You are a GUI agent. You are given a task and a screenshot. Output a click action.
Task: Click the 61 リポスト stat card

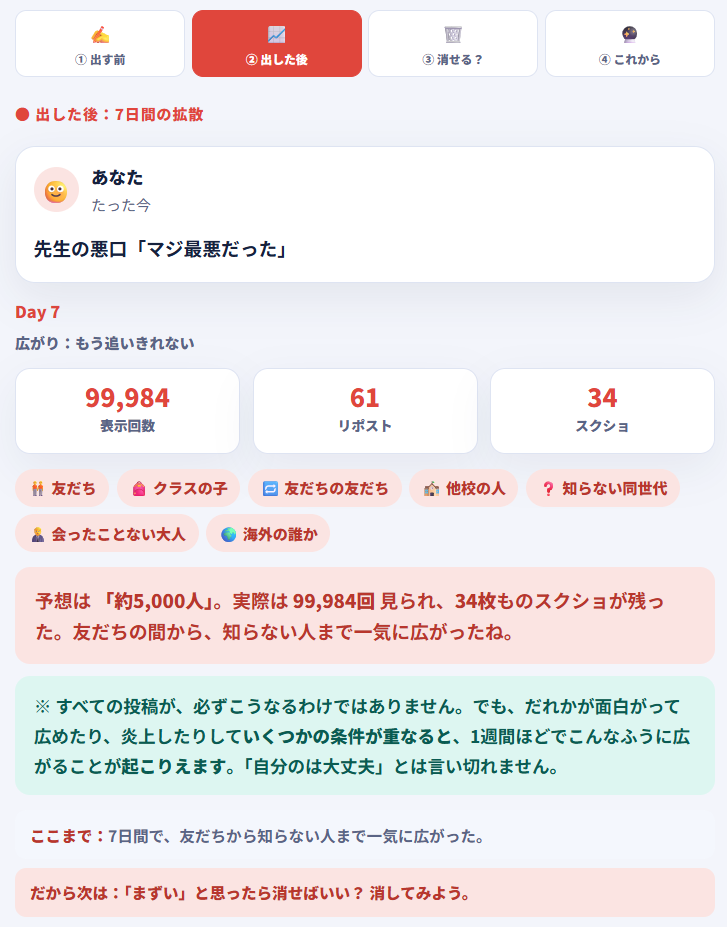(365, 411)
